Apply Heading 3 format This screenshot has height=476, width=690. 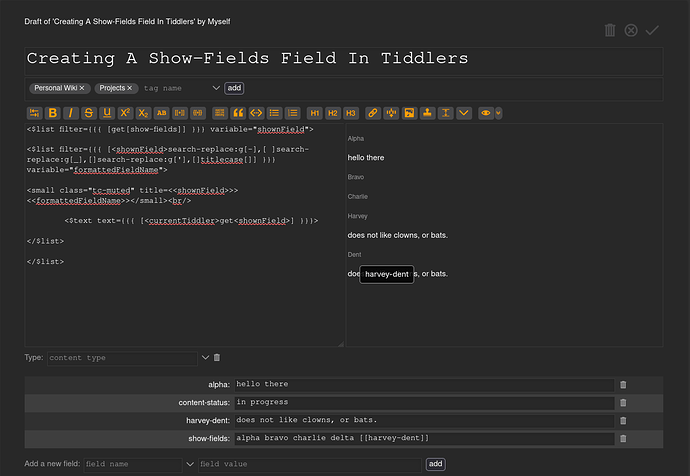351,113
